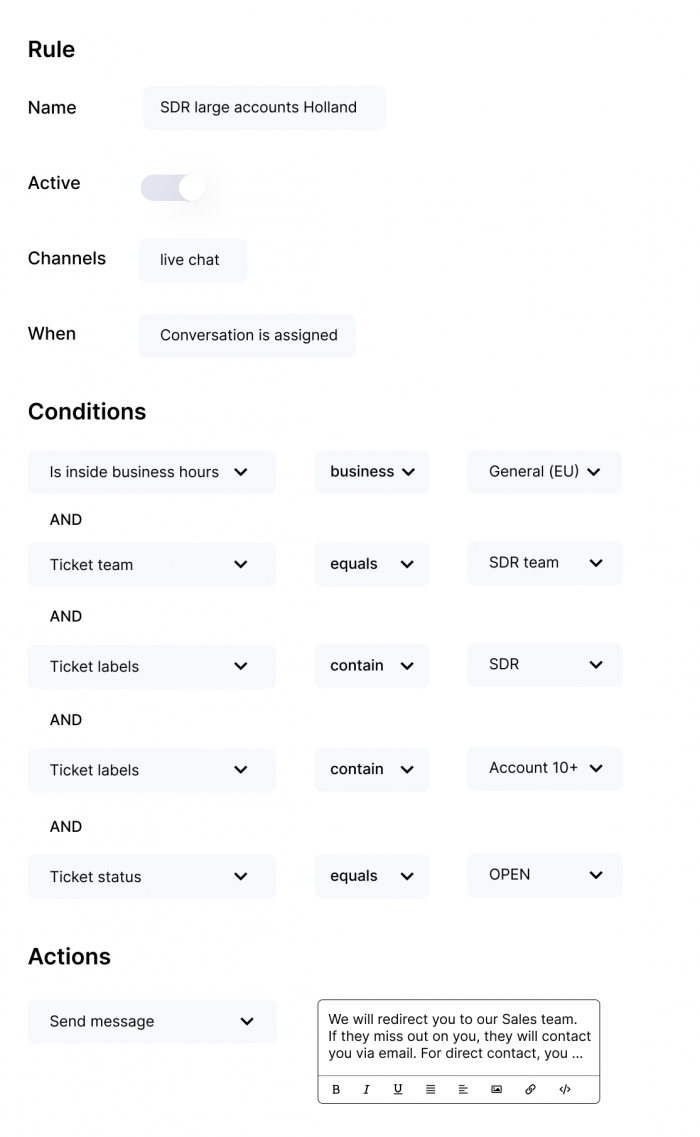Add a hyperlink using the link icon

point(530,1089)
